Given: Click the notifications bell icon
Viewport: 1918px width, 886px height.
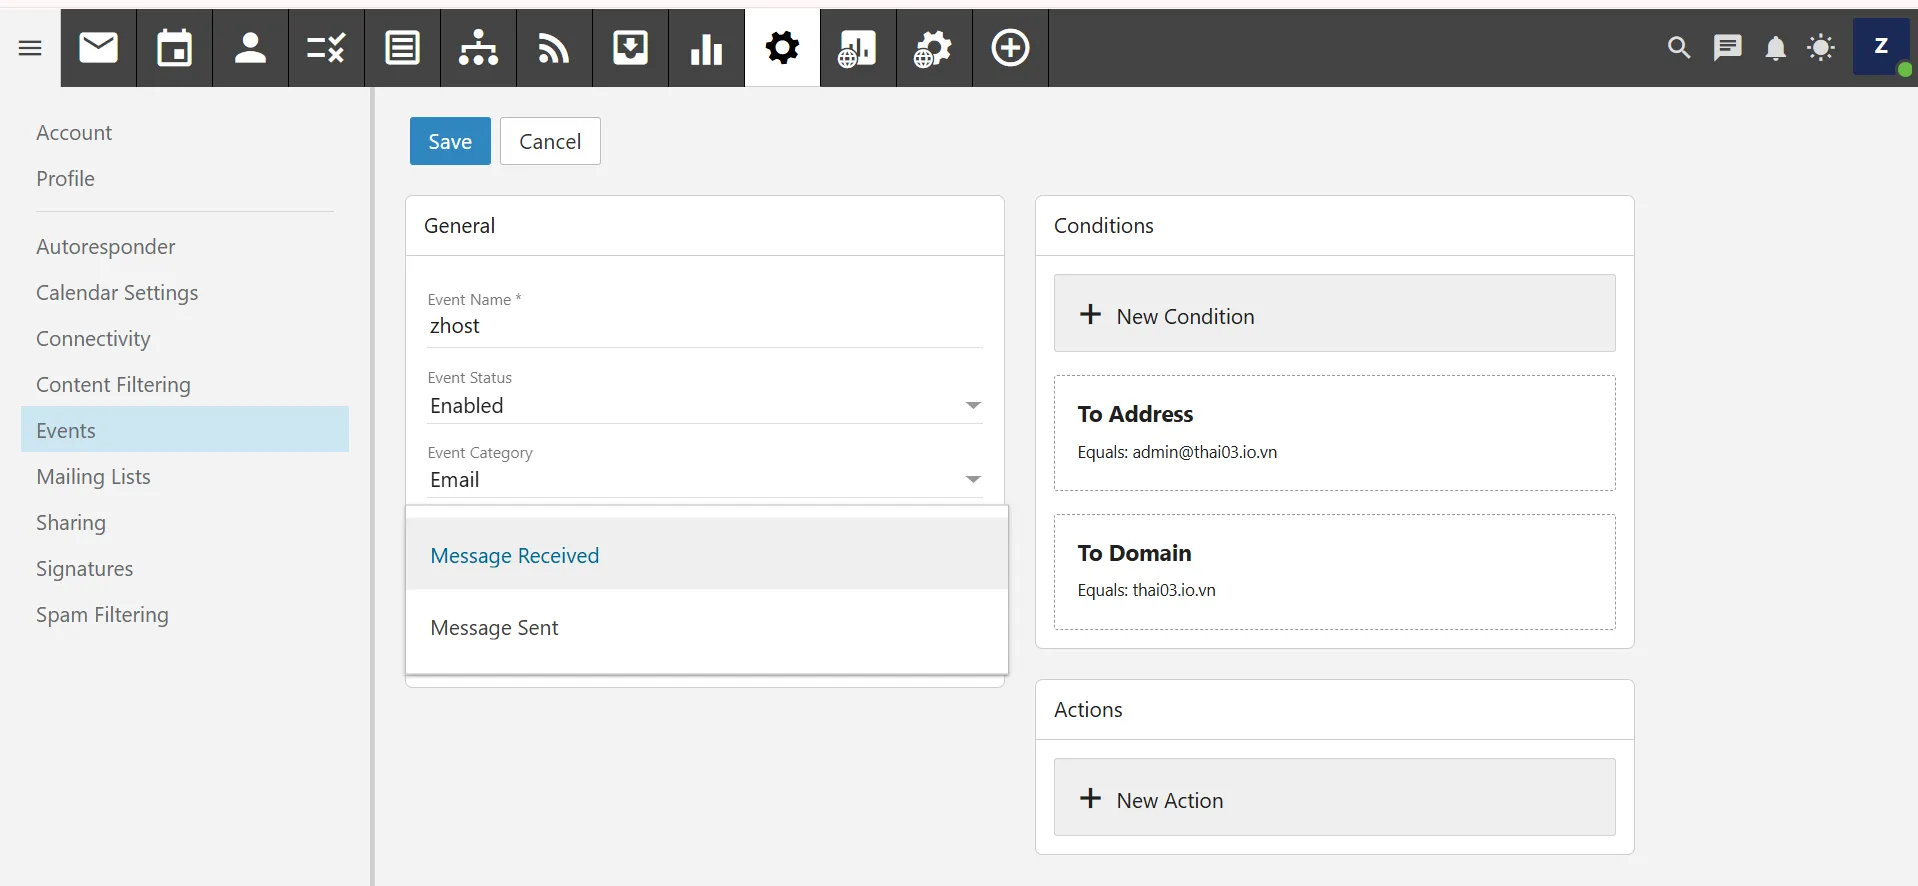Looking at the screenshot, I should click(1775, 48).
